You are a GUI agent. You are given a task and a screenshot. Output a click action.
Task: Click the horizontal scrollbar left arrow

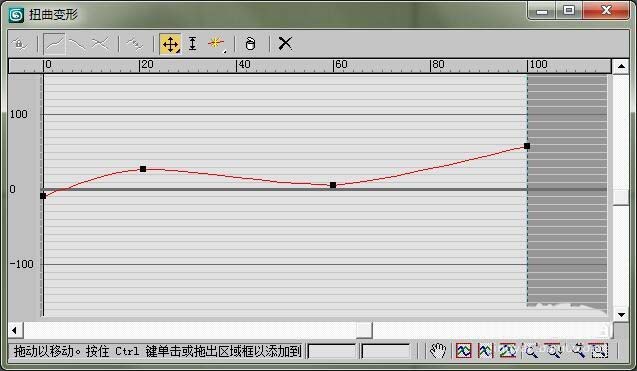15,330
